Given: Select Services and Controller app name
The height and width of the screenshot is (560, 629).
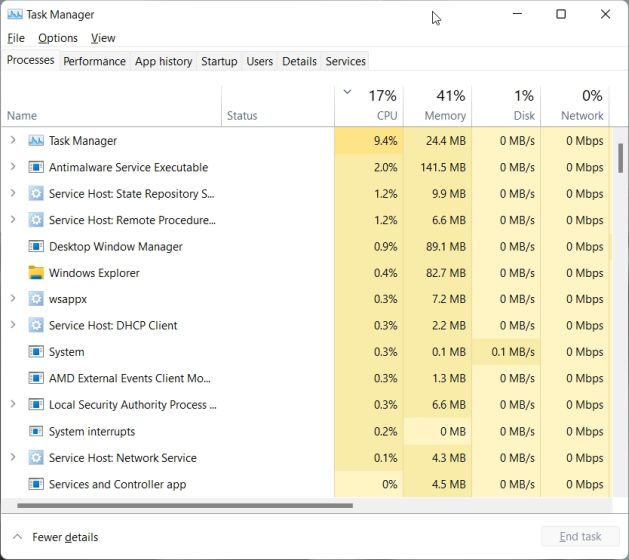Looking at the screenshot, I should pos(118,485).
